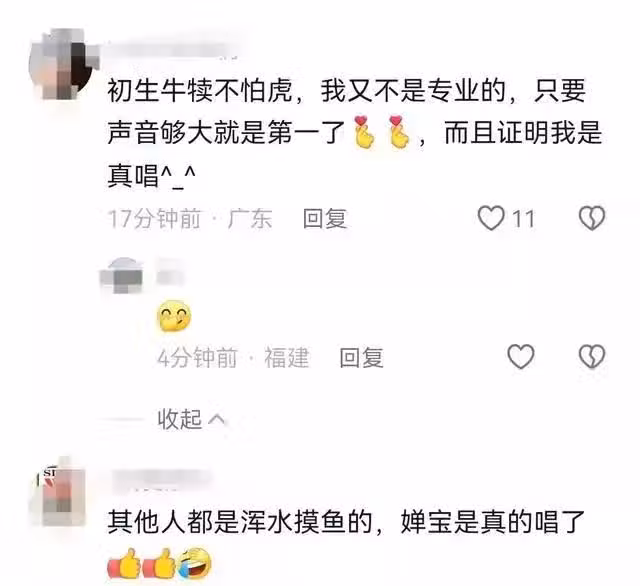Viewport: 640px width, 586px height.
Task: Open the reply author's blurred name
Action: click(170, 271)
